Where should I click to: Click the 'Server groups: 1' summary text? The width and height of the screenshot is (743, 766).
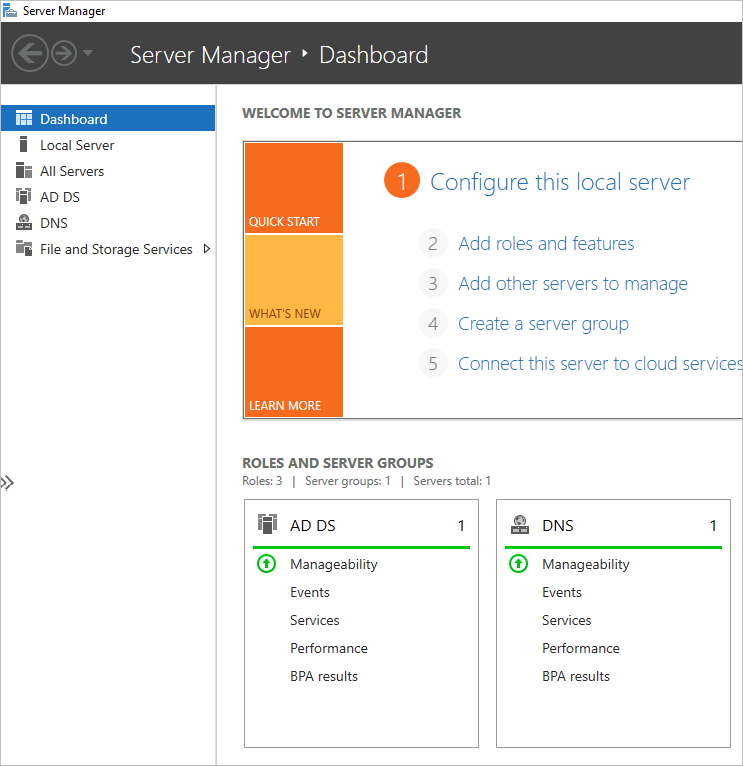(348, 481)
